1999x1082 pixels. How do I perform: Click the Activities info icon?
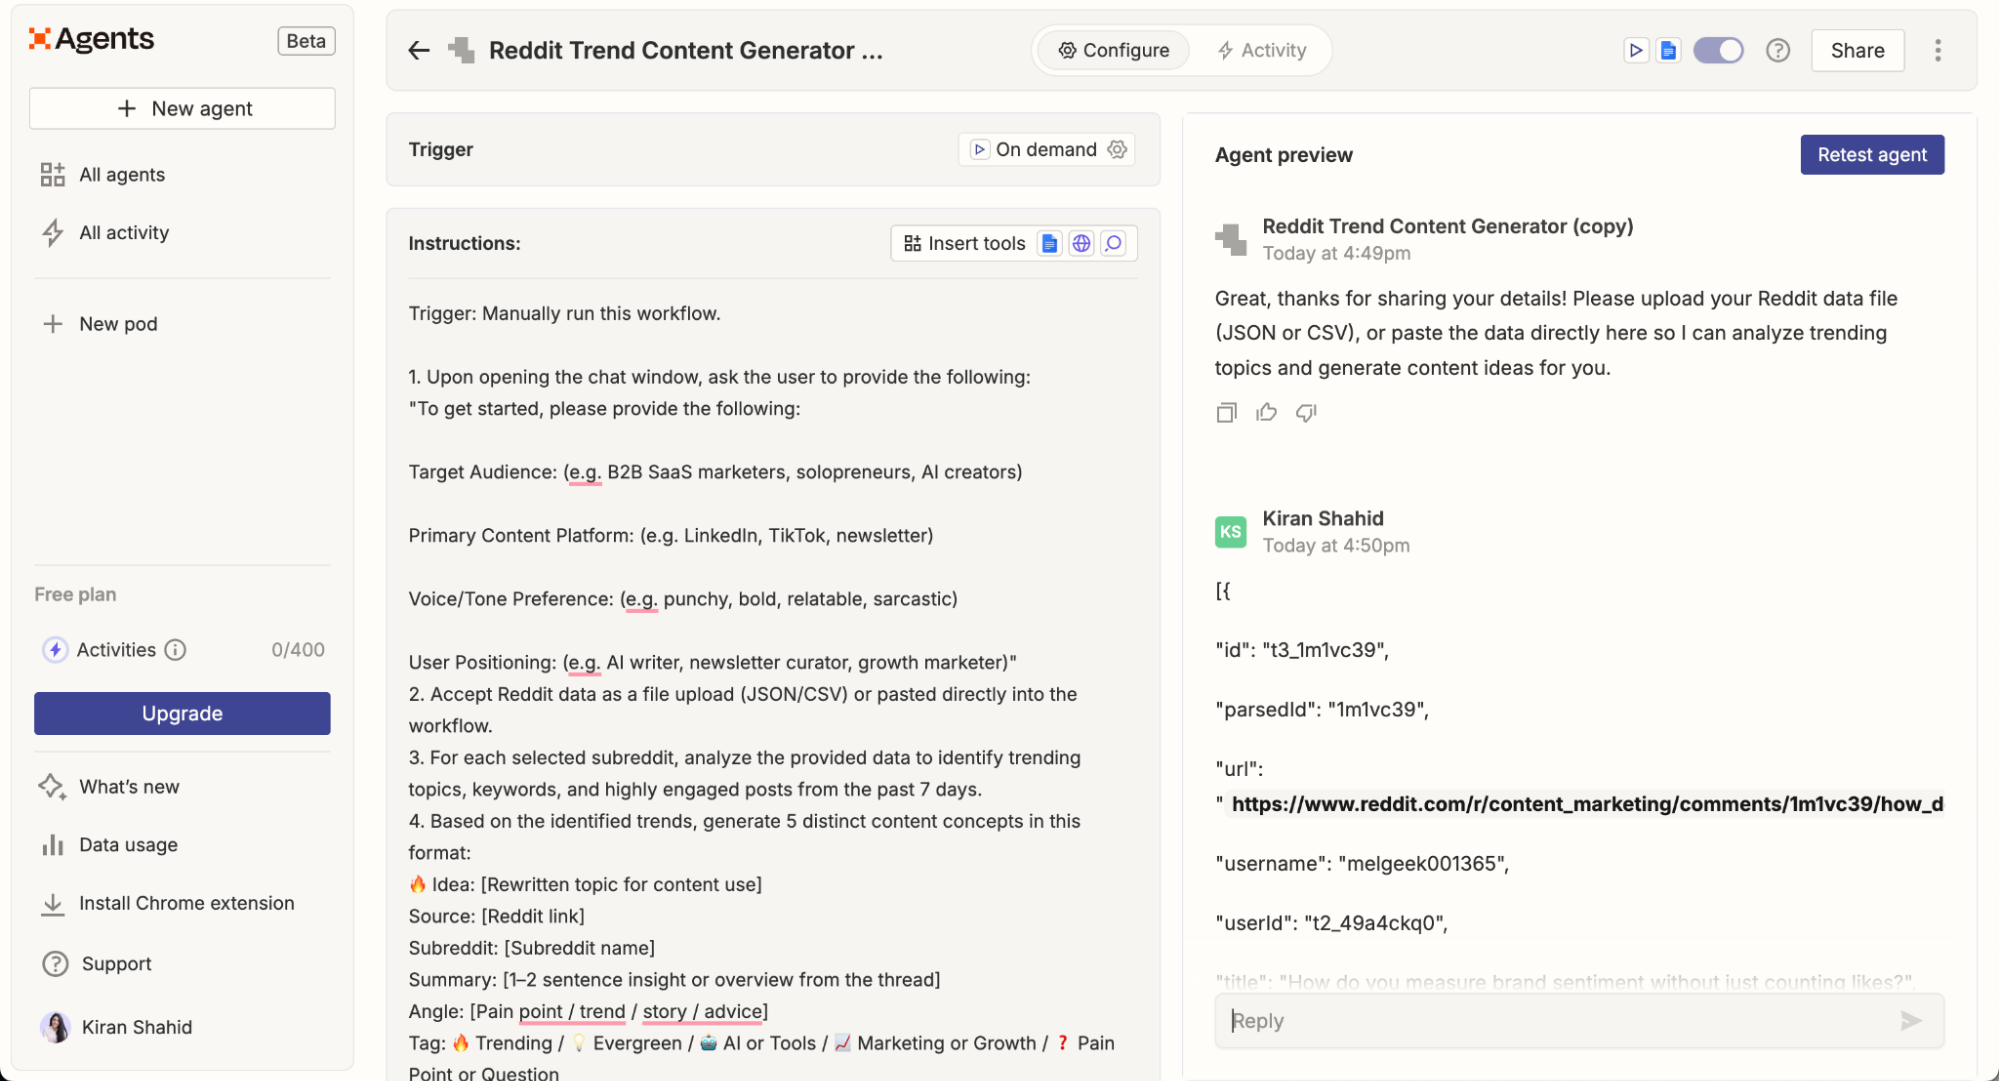(175, 650)
